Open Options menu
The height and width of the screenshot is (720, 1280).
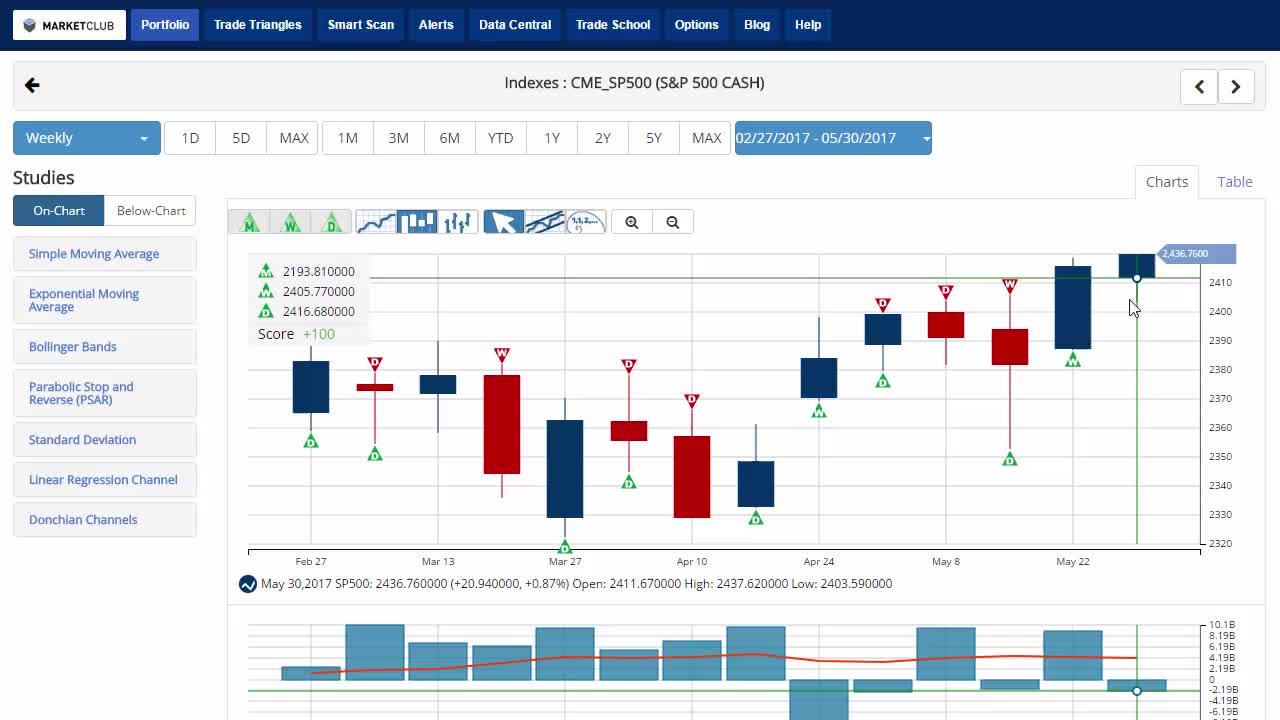point(696,25)
